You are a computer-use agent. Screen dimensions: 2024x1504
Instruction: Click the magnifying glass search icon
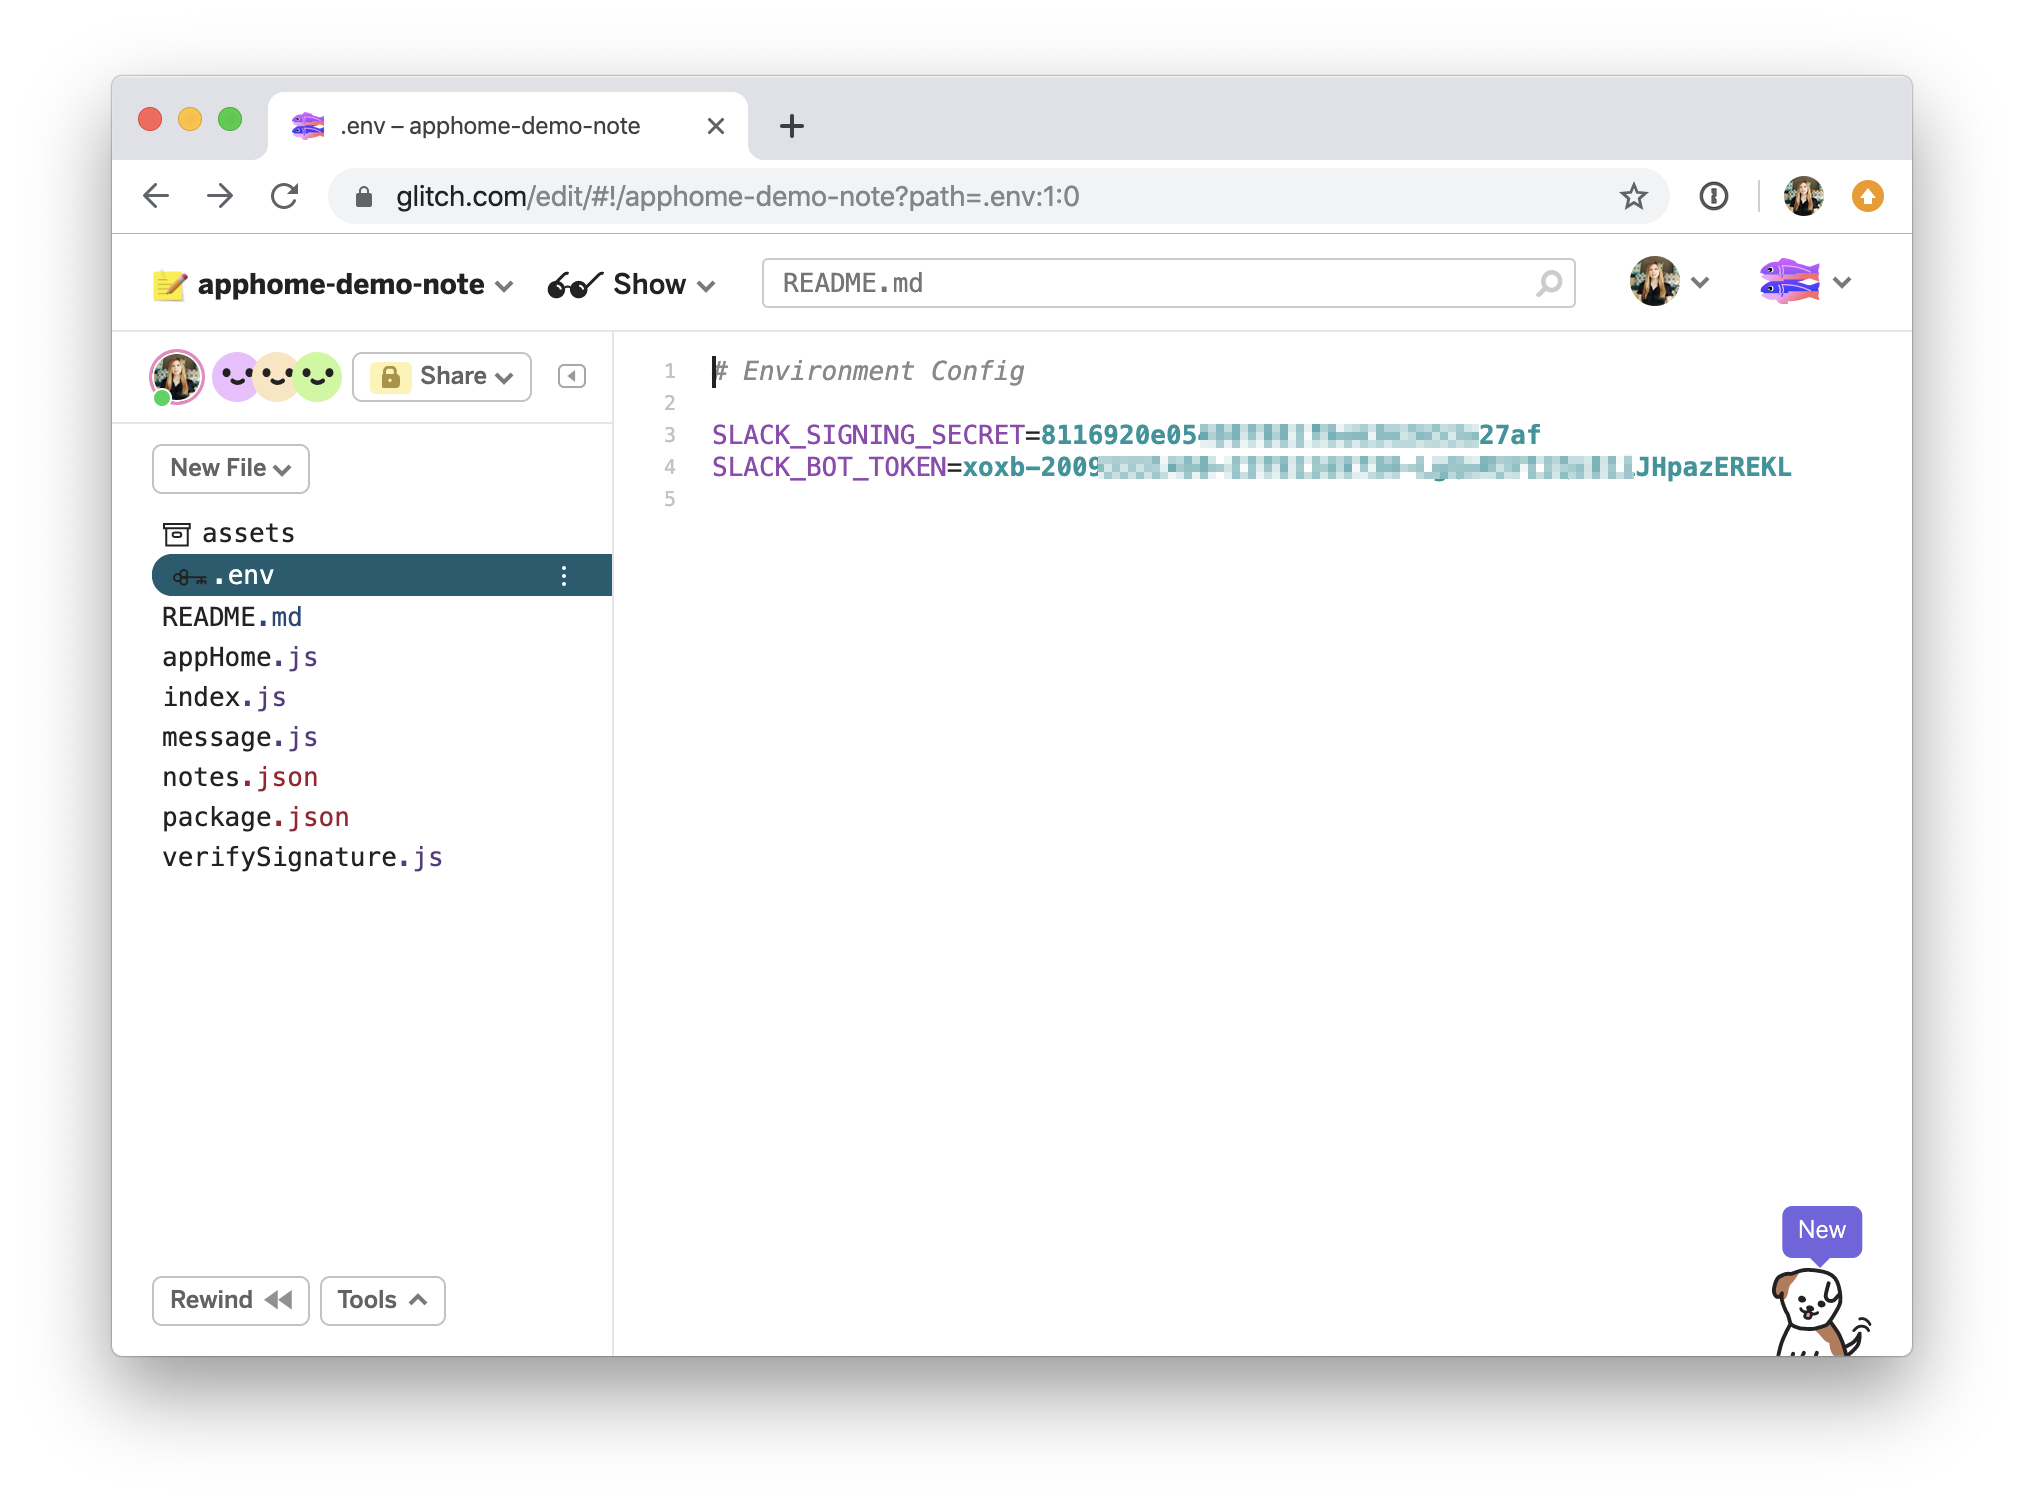pyautogui.click(x=1546, y=283)
